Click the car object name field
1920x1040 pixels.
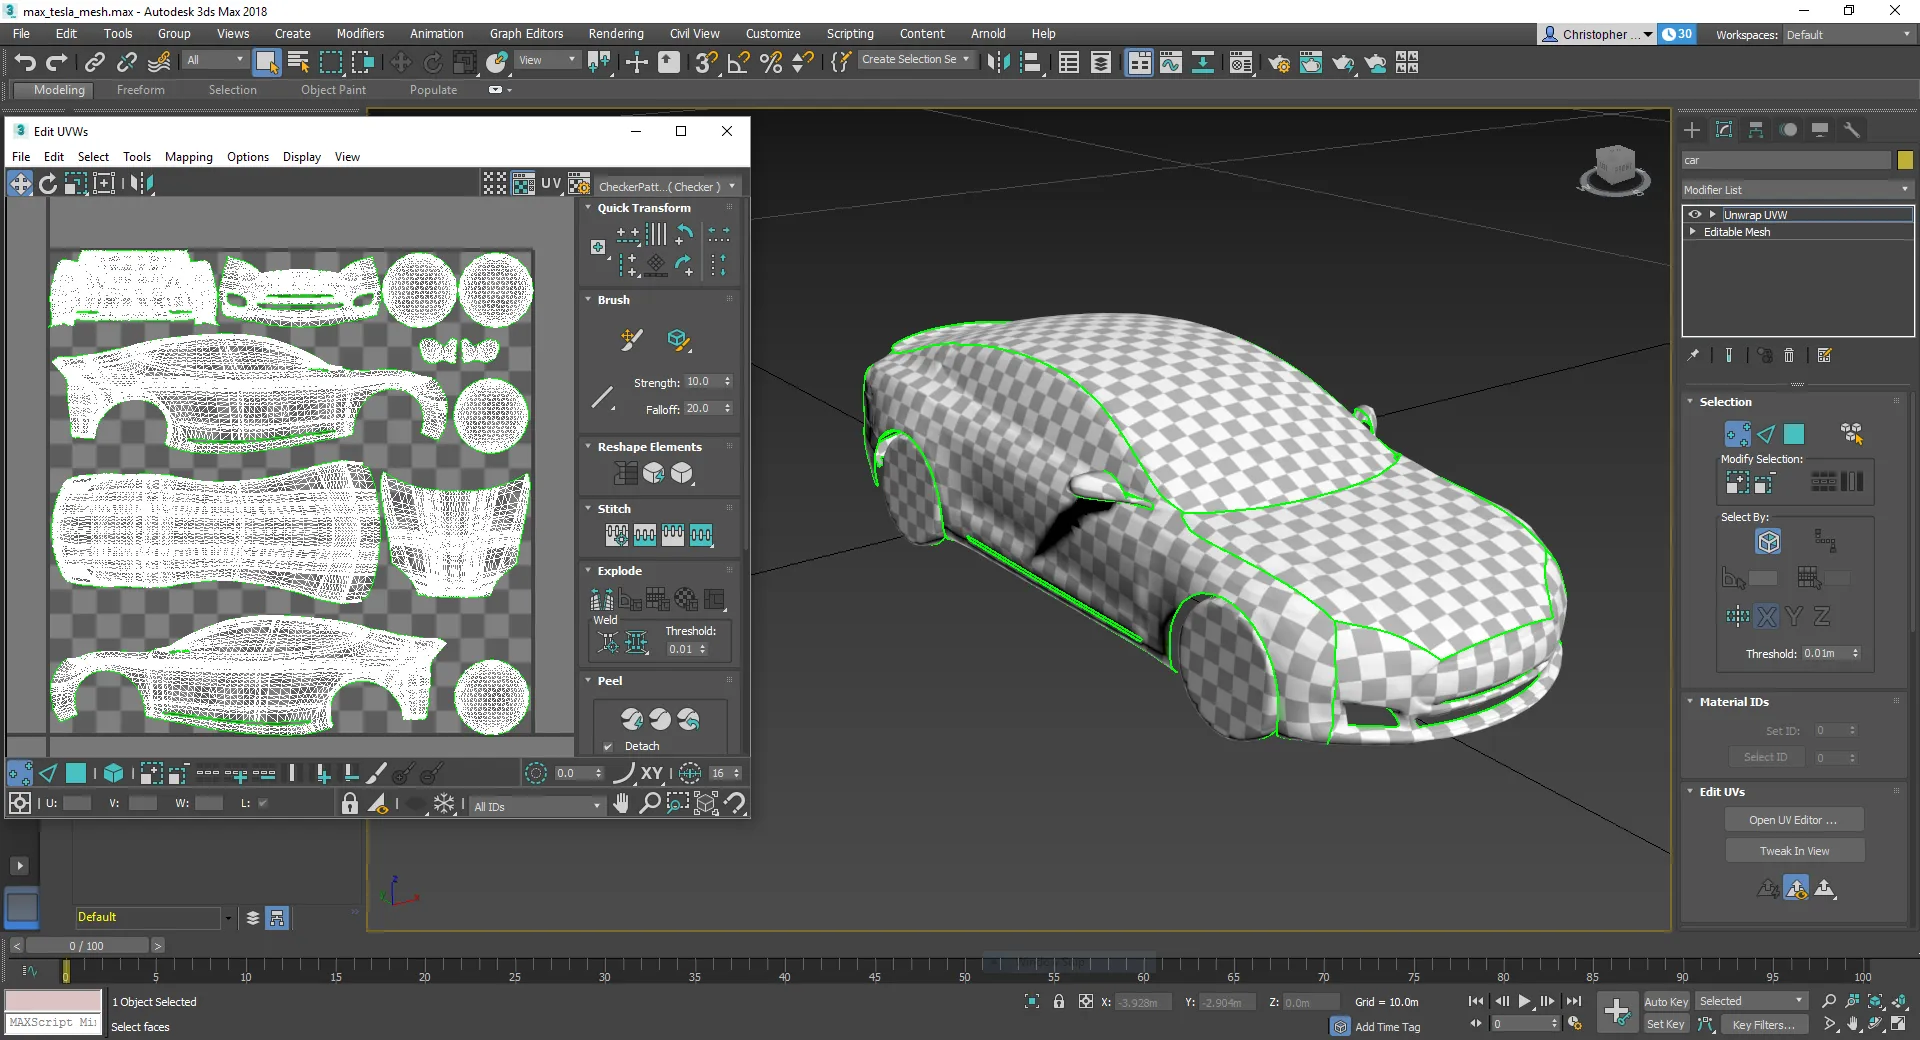coord(1785,160)
